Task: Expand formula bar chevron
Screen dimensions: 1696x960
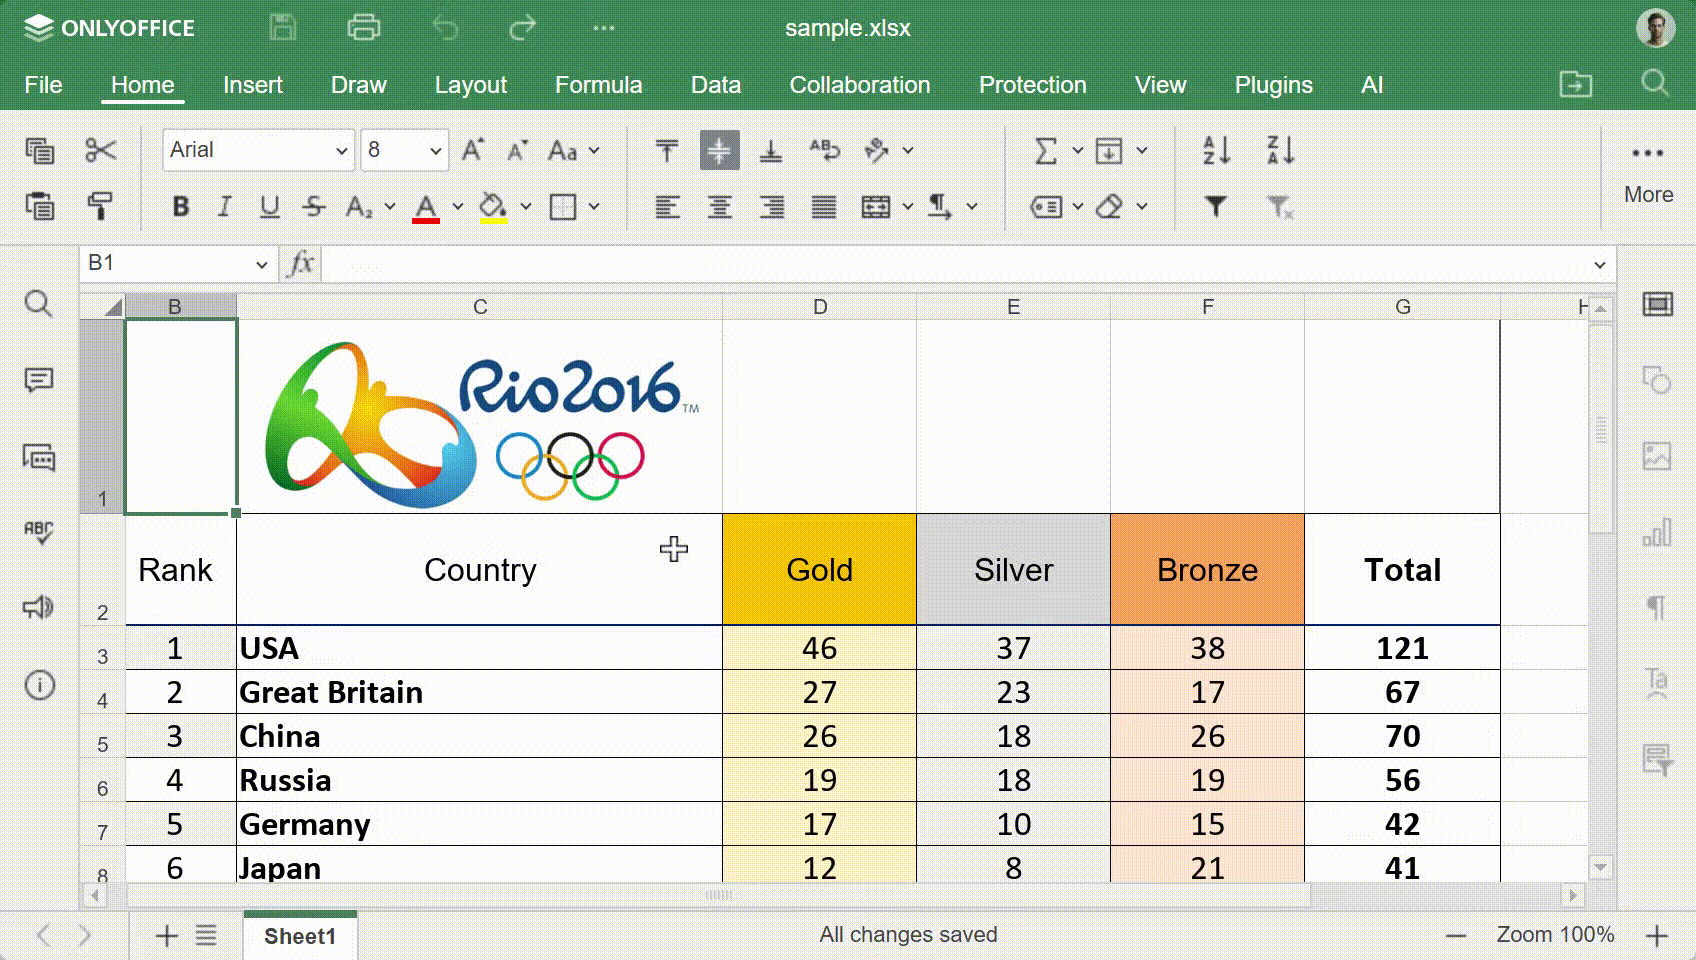Action: (x=1599, y=265)
